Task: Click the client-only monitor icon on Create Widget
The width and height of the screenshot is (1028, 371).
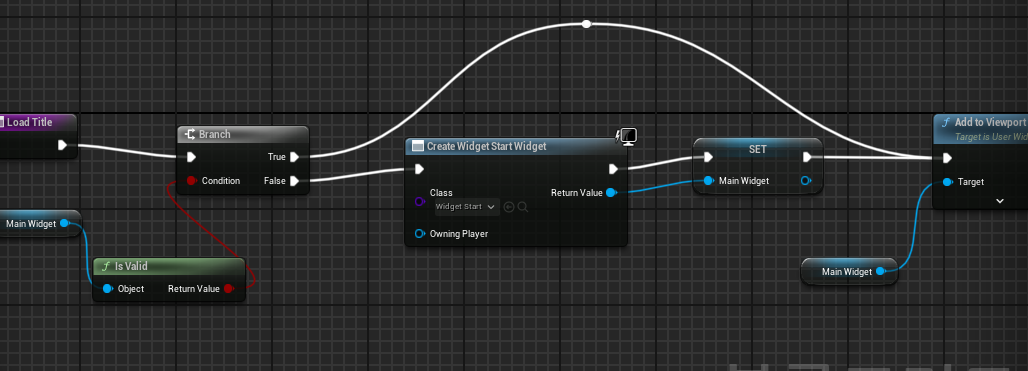Action: 628,136
